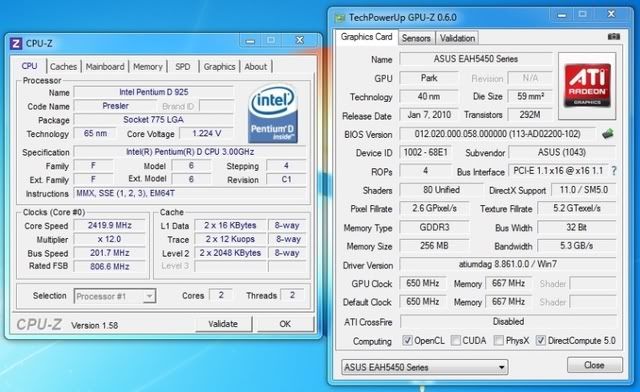Click the ATI Radeon logo
This screenshot has height=392, width=640.
click(587, 85)
